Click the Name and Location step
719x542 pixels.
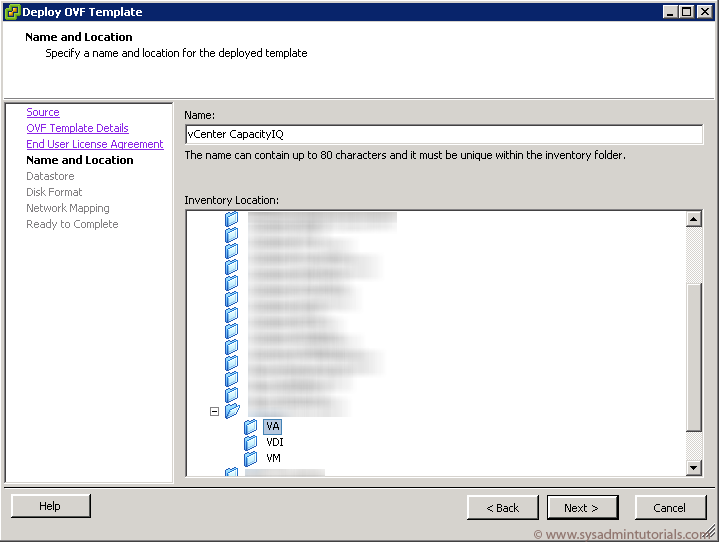click(80, 160)
